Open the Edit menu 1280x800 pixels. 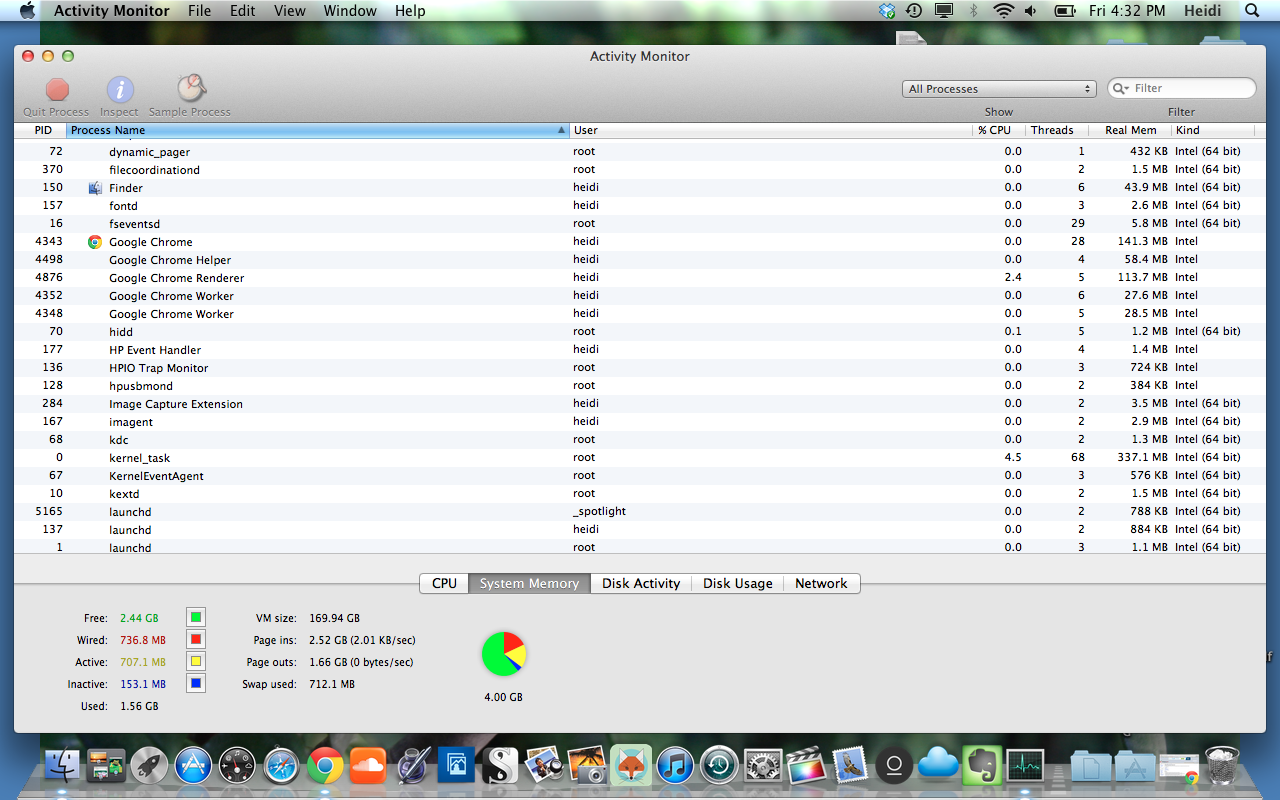242,11
